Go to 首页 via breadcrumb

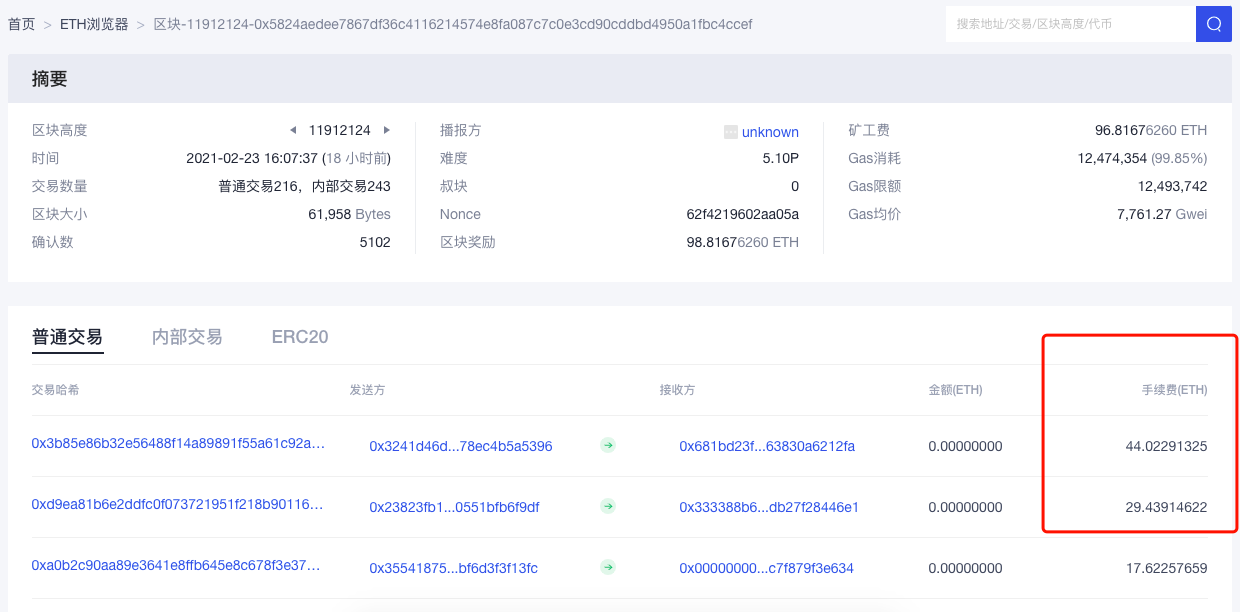[x=20, y=23]
